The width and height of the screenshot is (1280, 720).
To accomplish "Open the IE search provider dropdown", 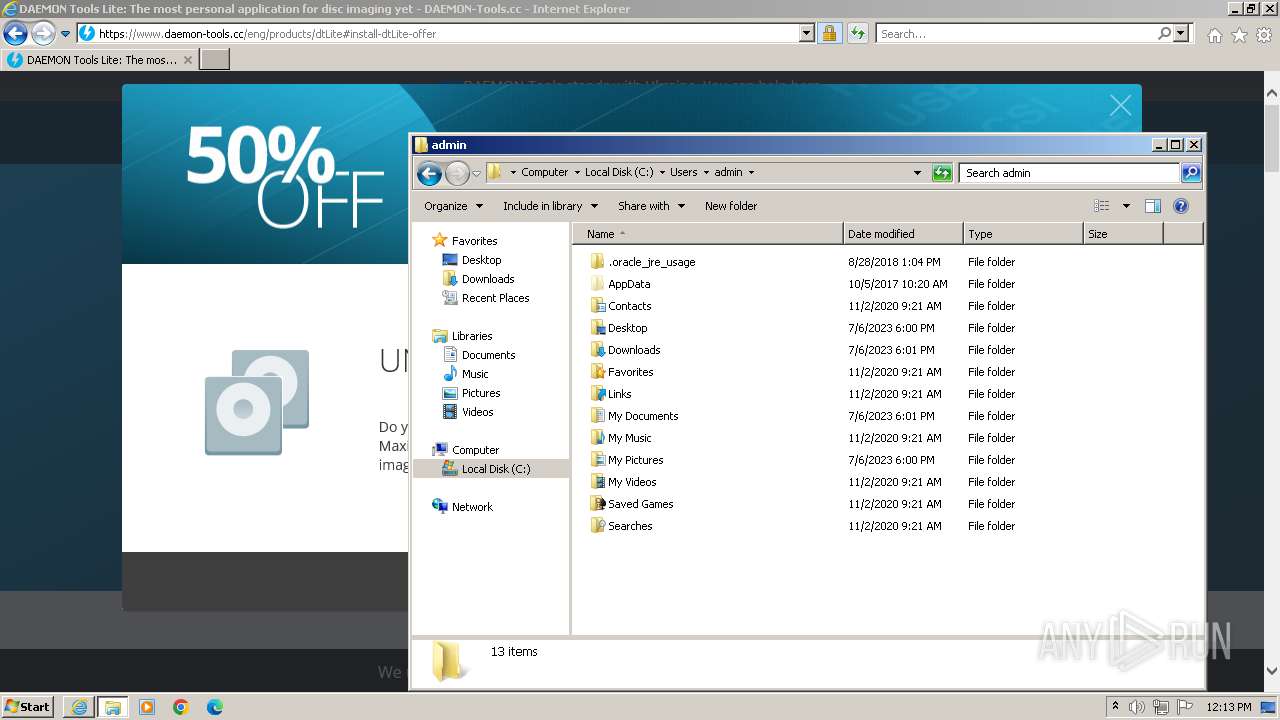I will coord(1182,34).
